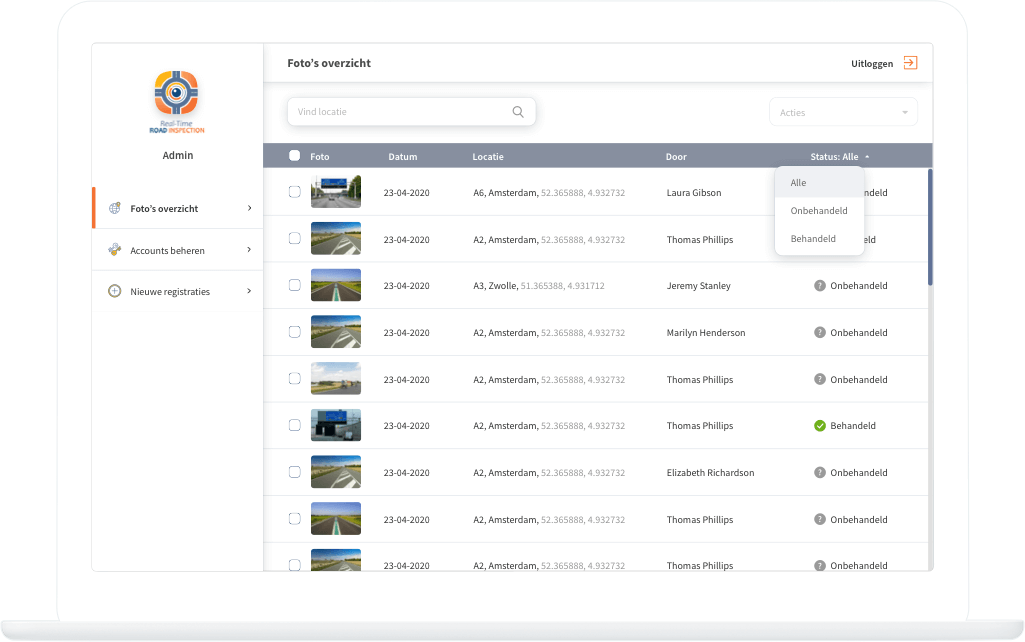Expand Accounts beheren chevron
The width and height of the screenshot is (1025, 642).
click(x=250, y=250)
